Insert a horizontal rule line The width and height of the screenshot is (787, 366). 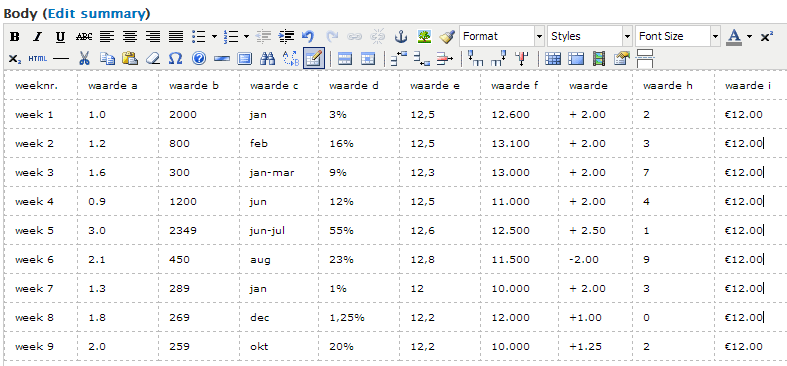tap(61, 59)
